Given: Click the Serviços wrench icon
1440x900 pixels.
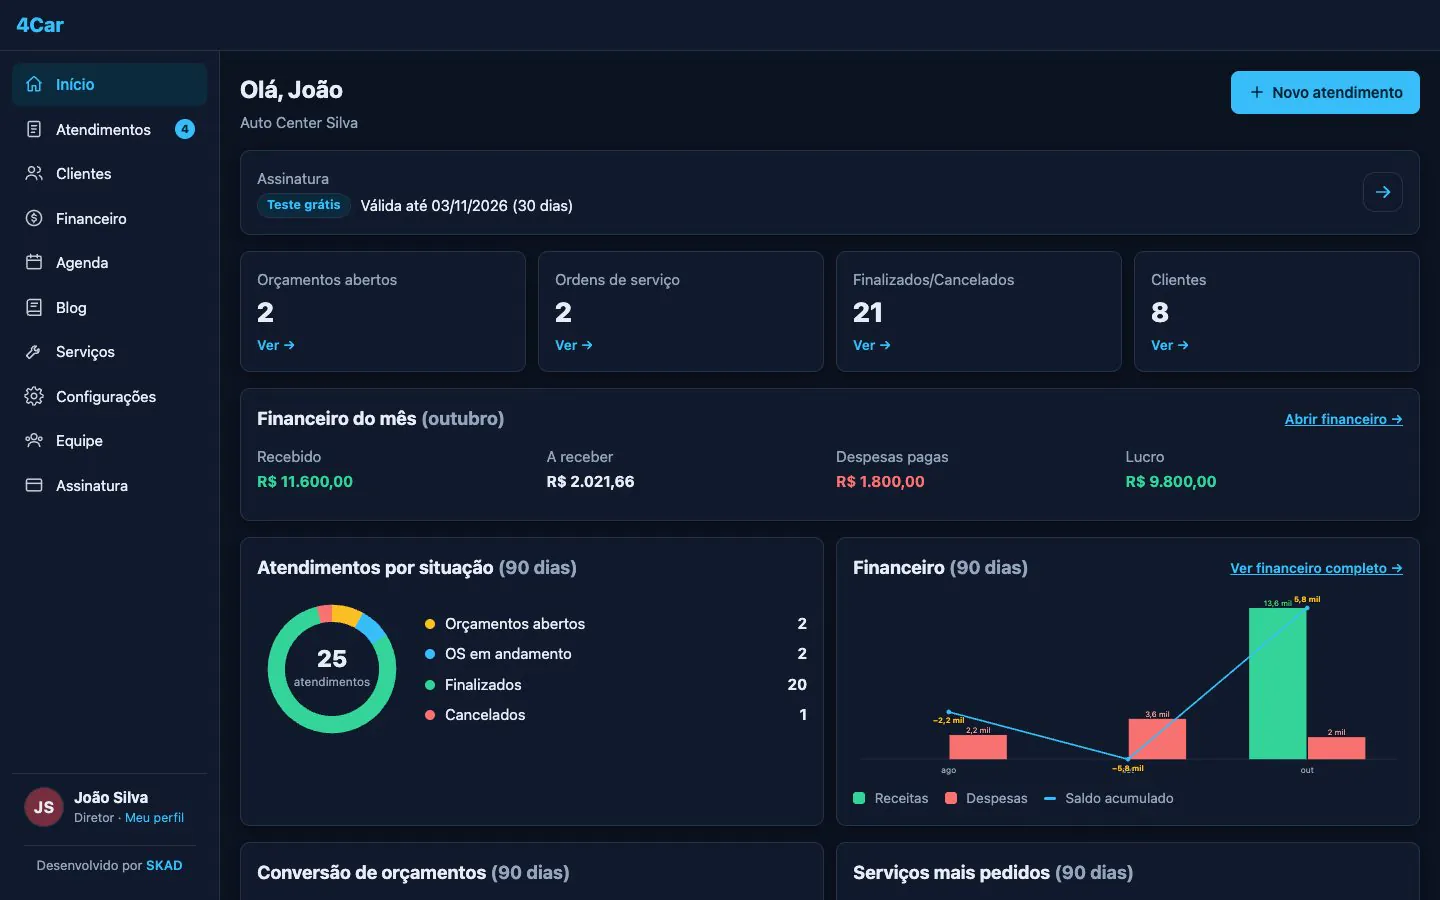Looking at the screenshot, I should [34, 351].
